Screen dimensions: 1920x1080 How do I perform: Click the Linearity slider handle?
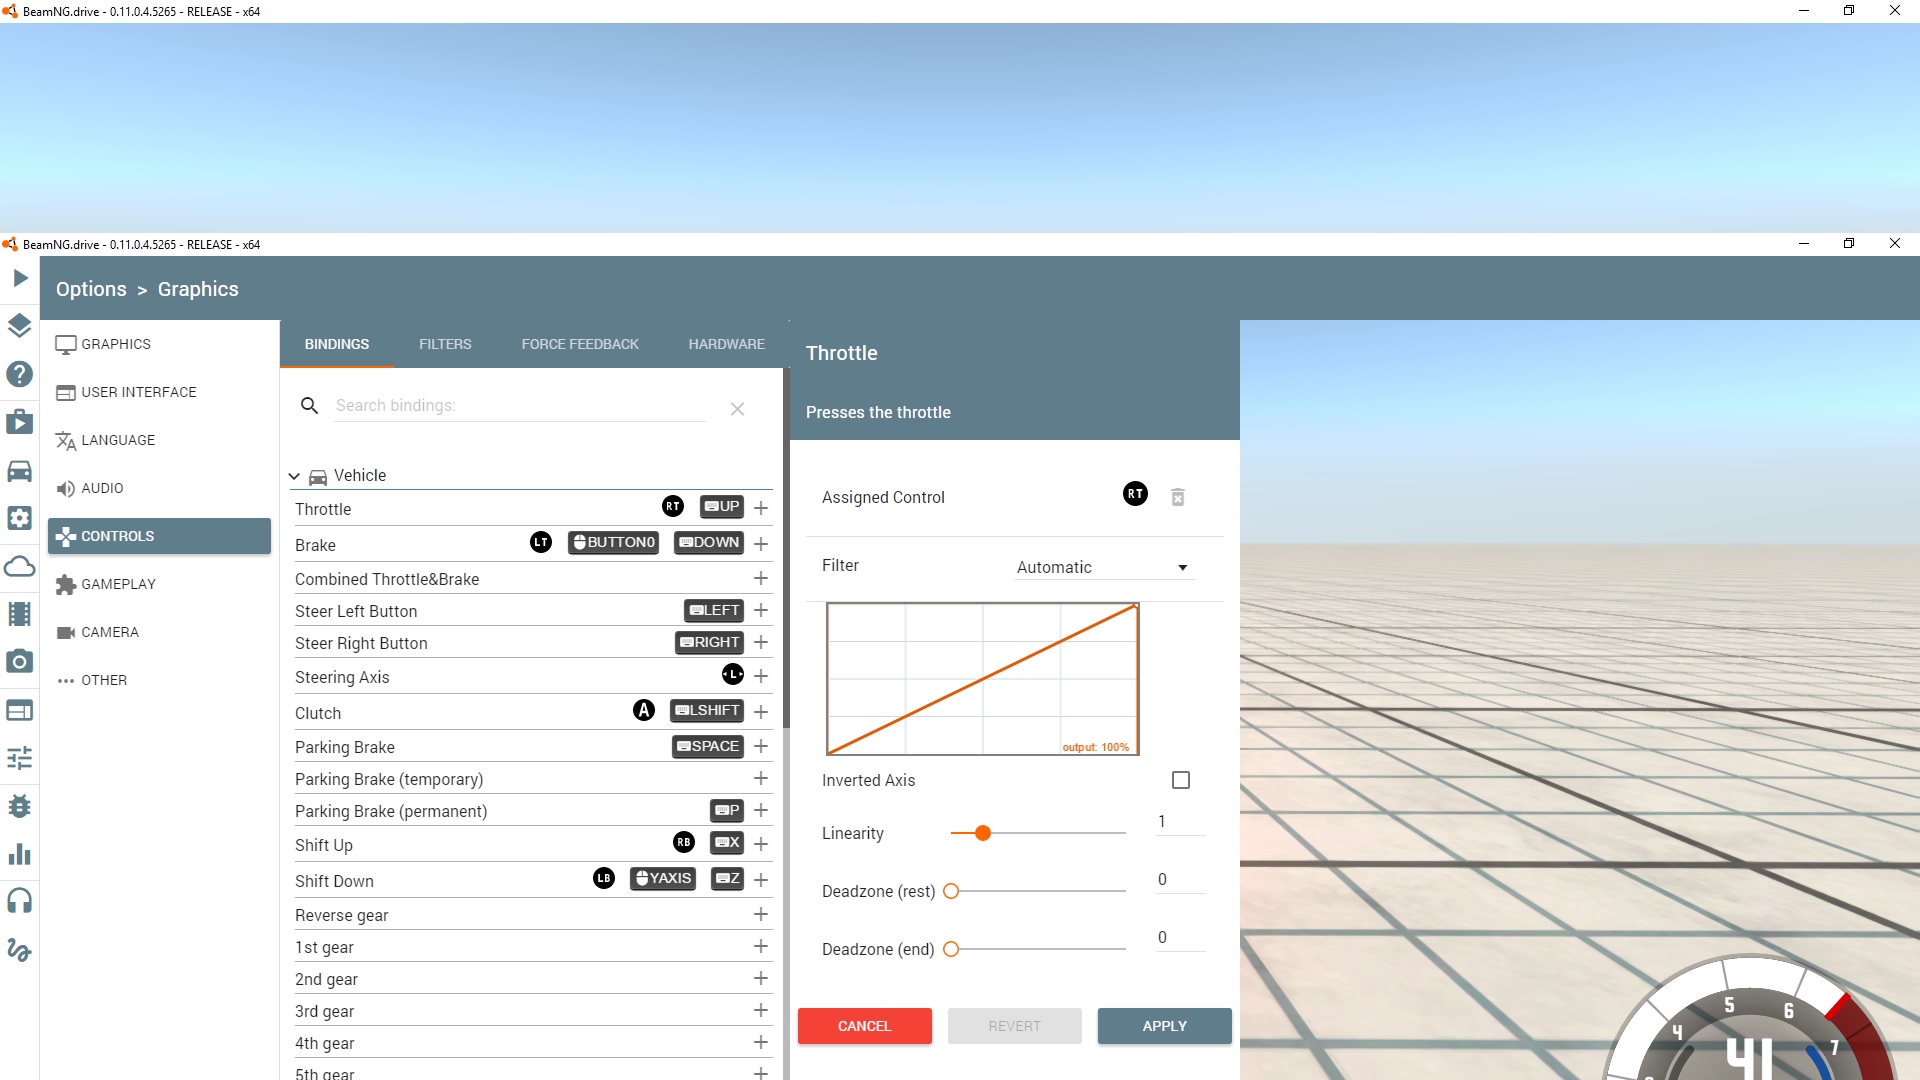click(x=983, y=833)
